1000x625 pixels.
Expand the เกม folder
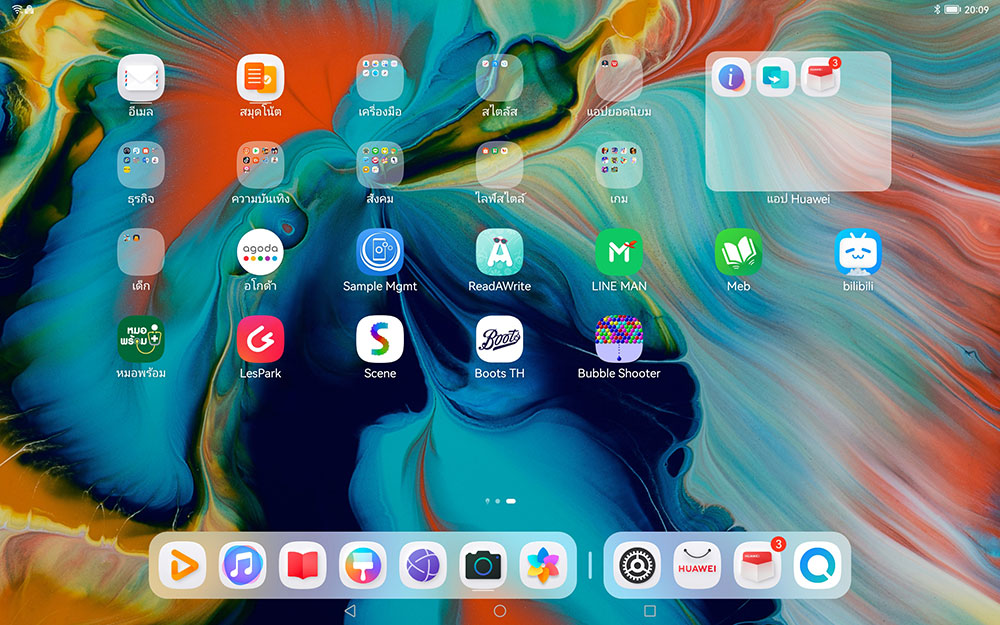(x=619, y=166)
